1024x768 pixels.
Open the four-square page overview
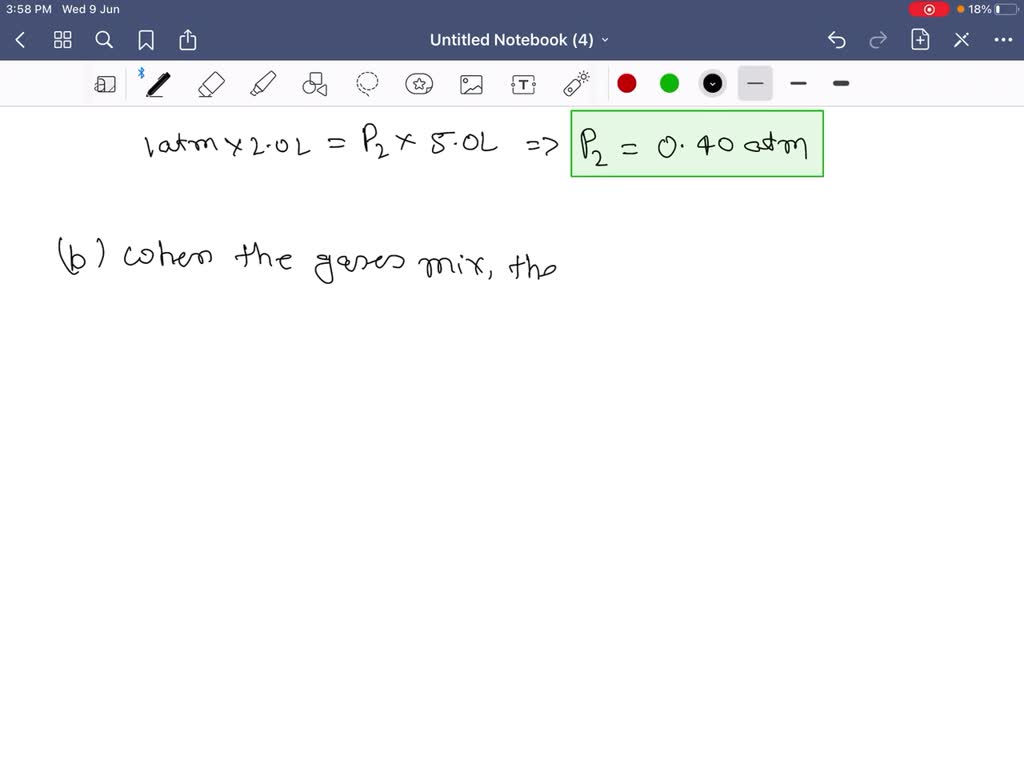point(62,40)
